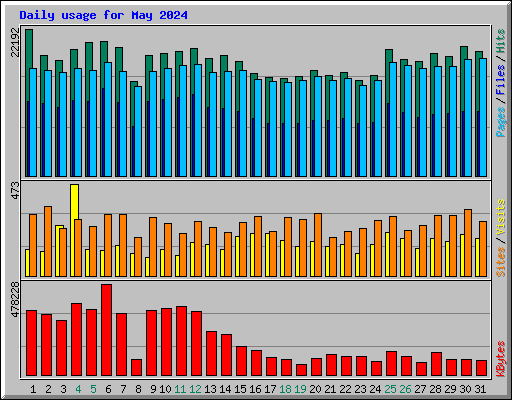This screenshot has width=512, height=400.
Task: Click the green weekend day 19 label
Action: click(300, 389)
